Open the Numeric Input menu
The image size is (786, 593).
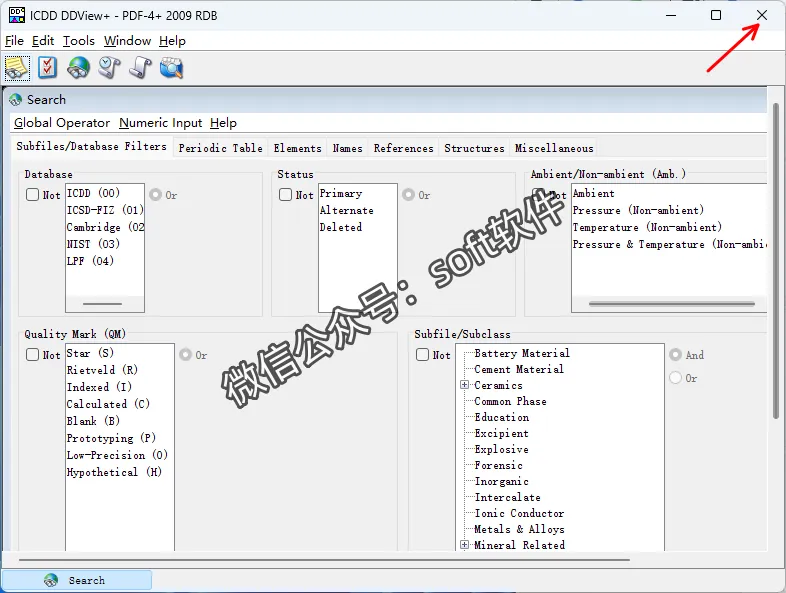tap(160, 123)
